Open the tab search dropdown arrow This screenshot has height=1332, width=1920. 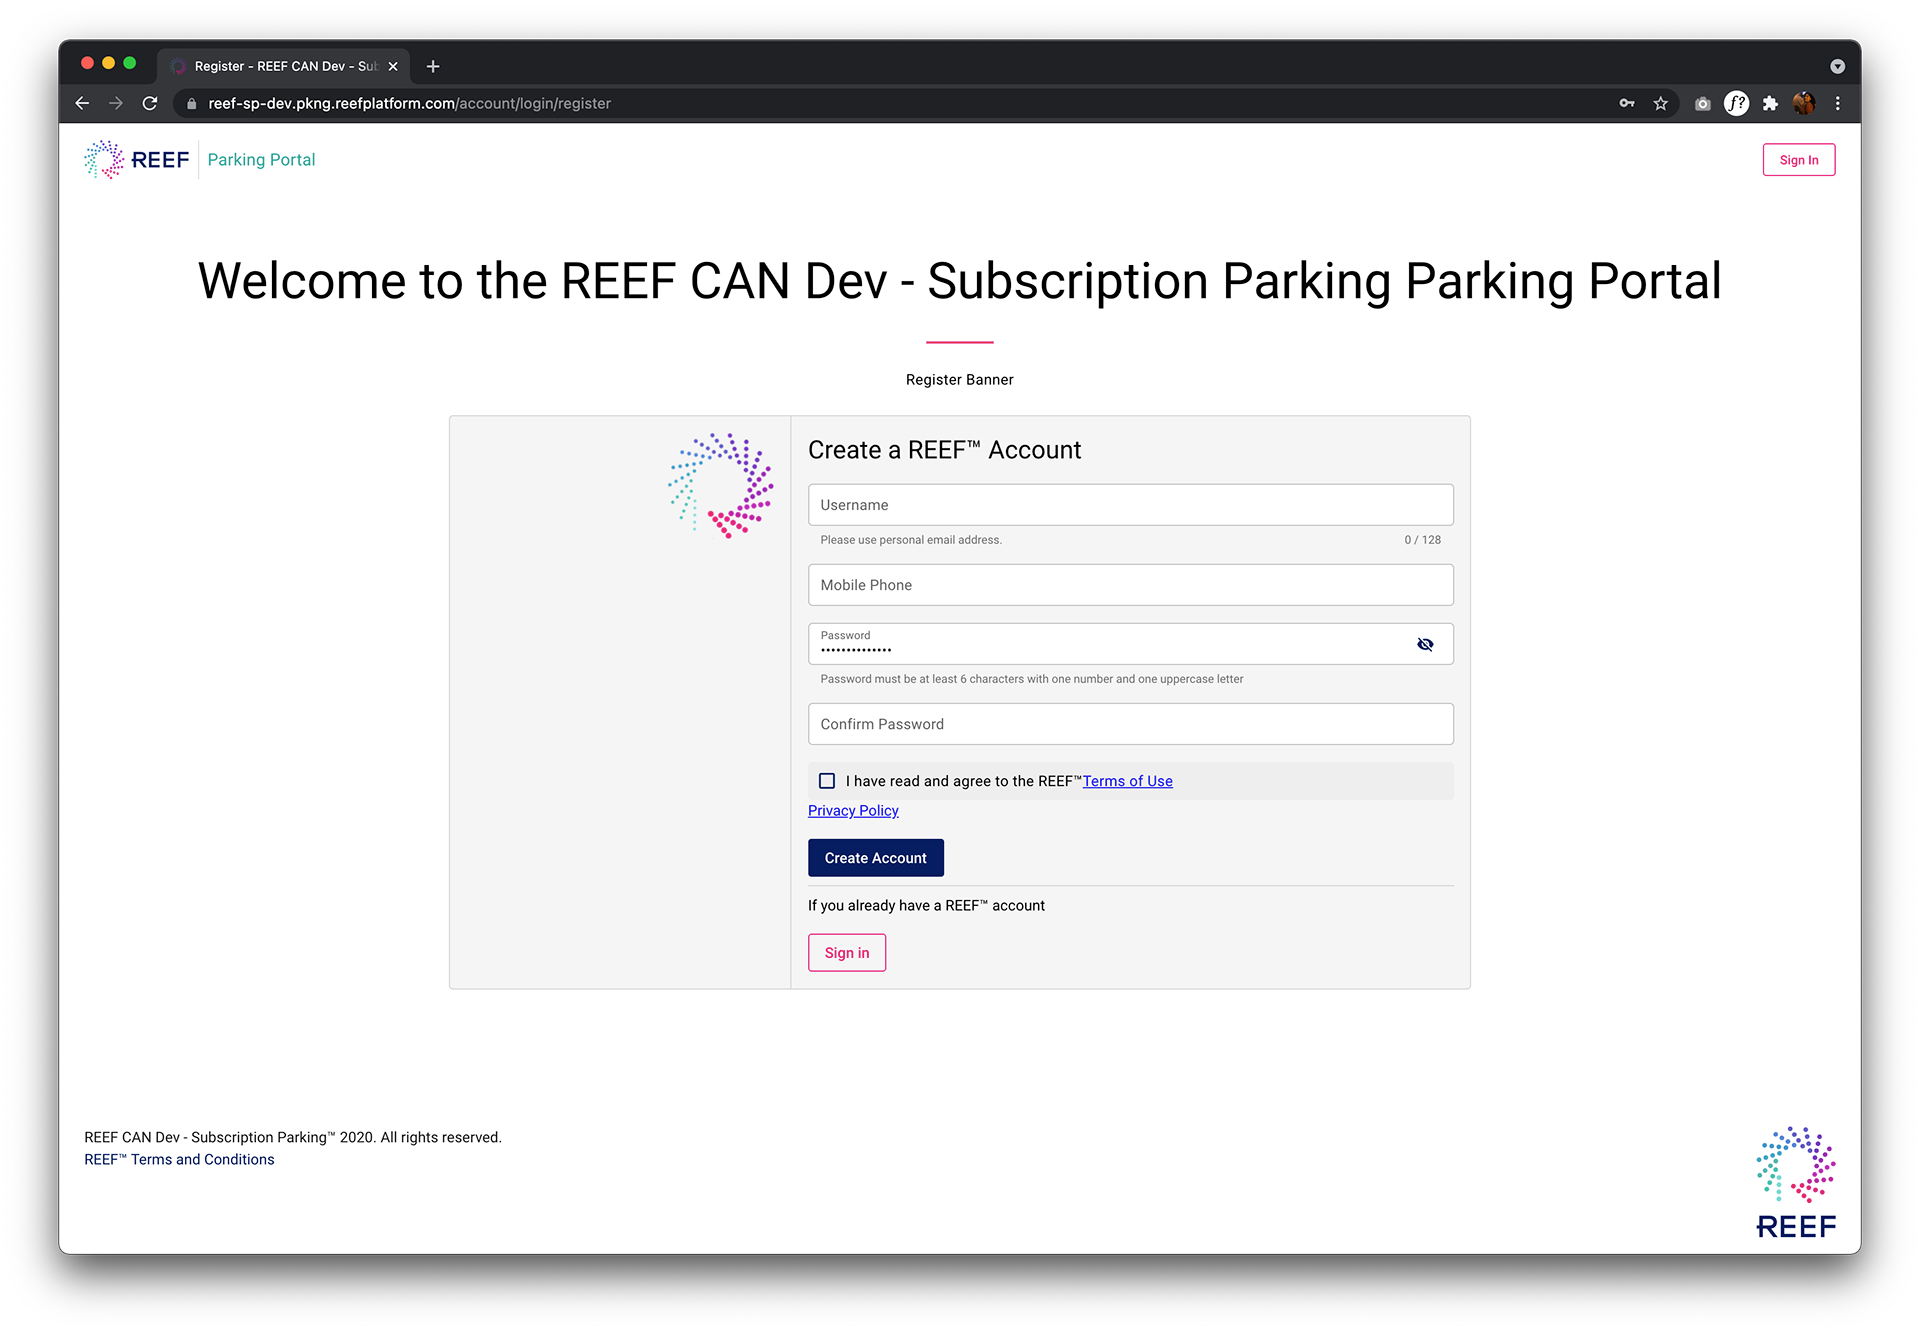coord(1837,66)
